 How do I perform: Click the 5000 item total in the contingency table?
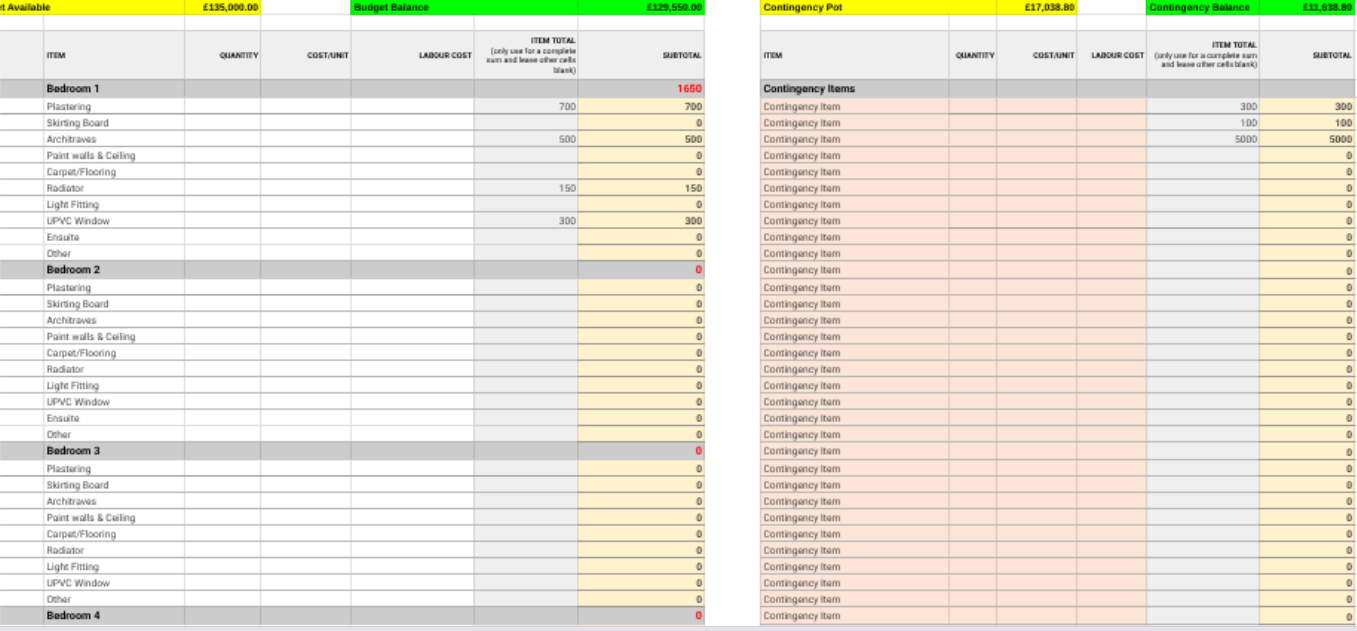pos(1246,139)
